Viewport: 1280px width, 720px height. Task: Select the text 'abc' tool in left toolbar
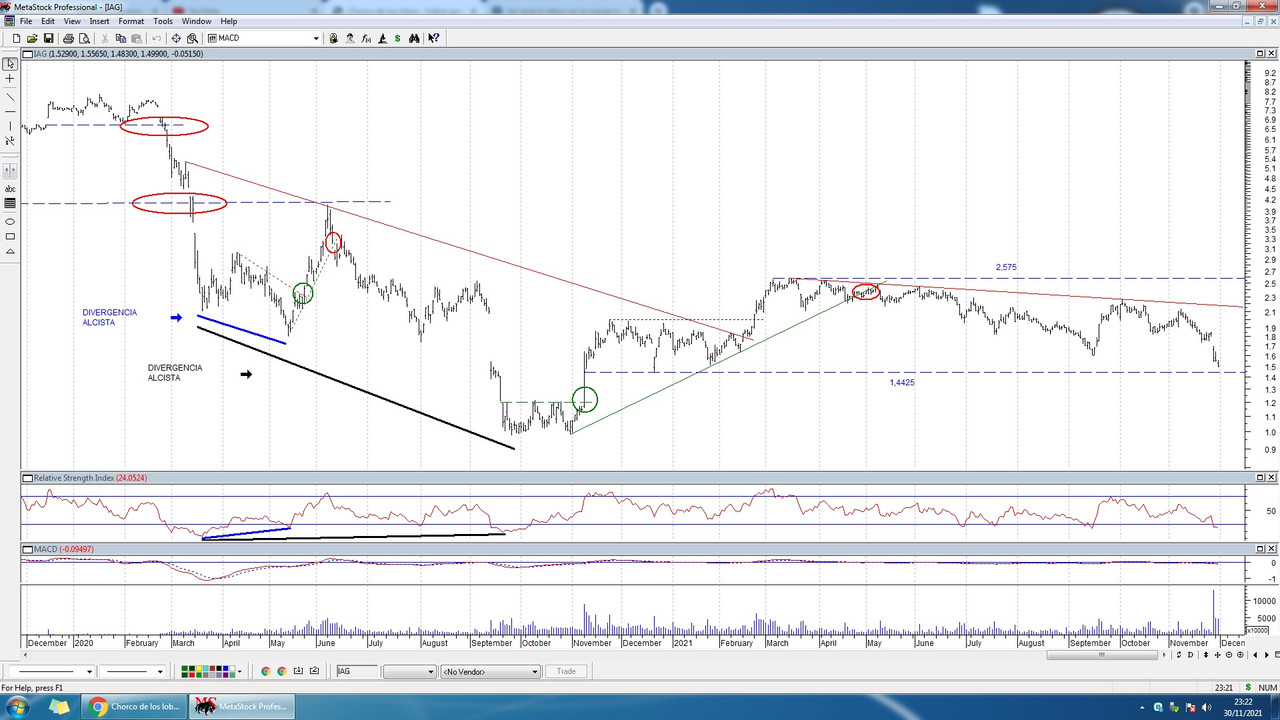coord(10,189)
